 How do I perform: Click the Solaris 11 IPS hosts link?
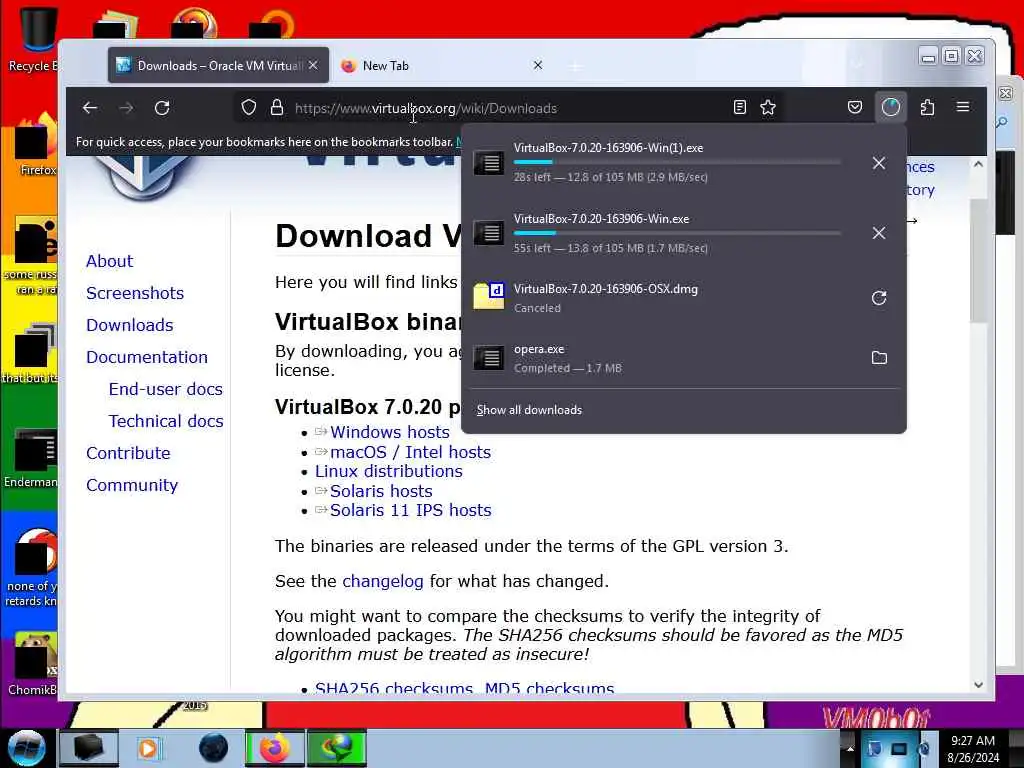point(411,510)
